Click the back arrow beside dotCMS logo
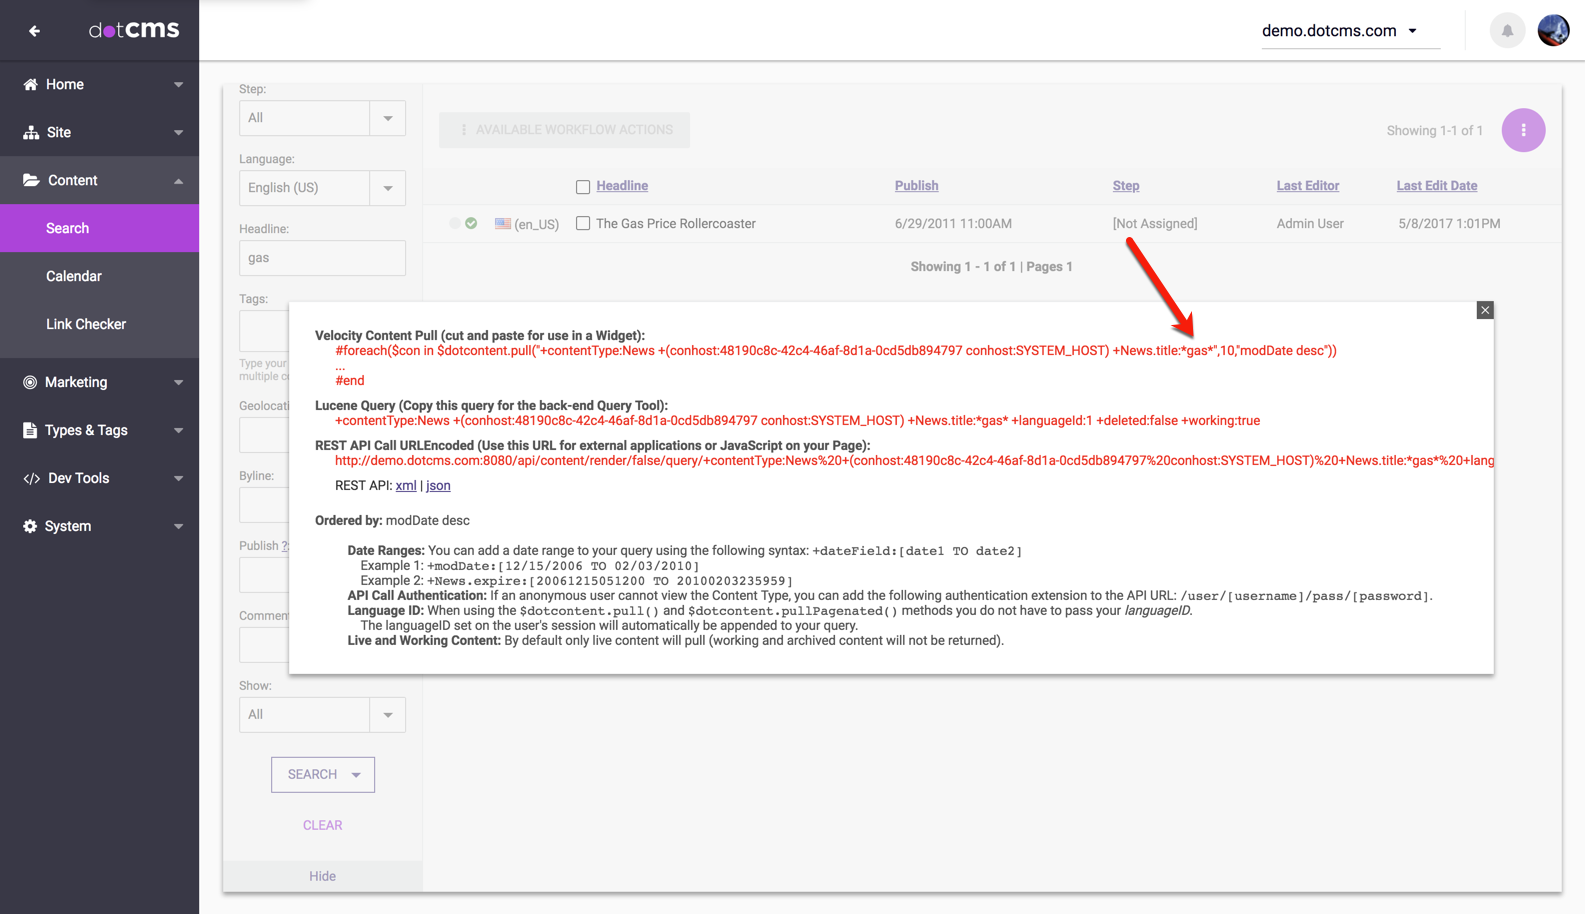 point(34,31)
